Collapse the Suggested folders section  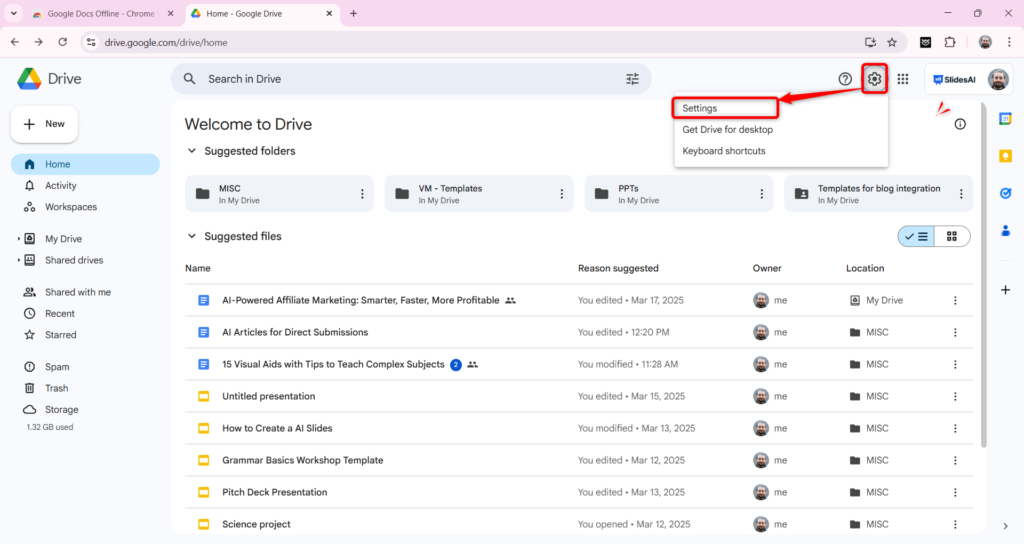pyautogui.click(x=193, y=151)
